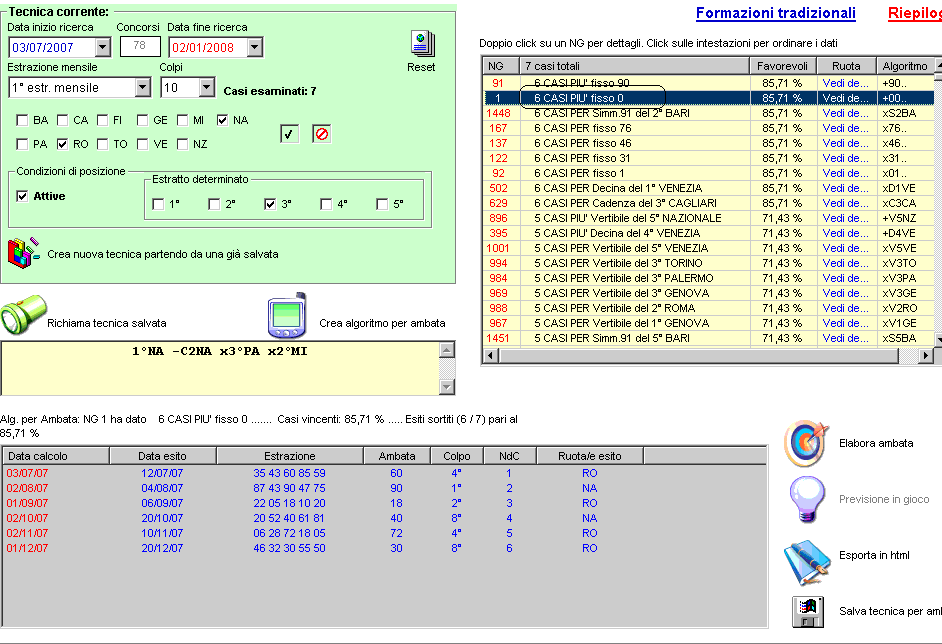The width and height of the screenshot is (942, 644).
Task: Open the Data fine ricerca date dropdown
Action: [255, 47]
